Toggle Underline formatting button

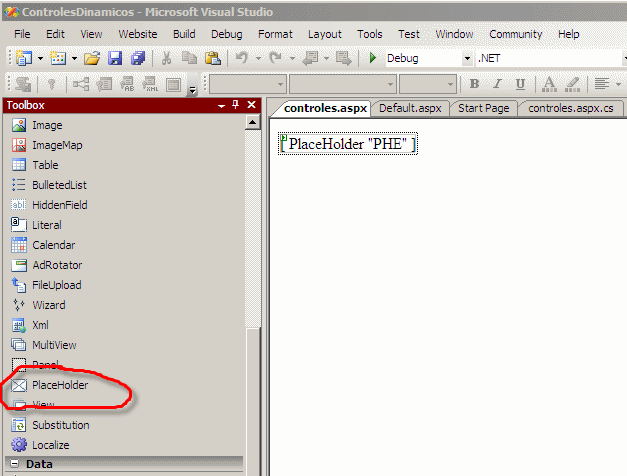click(520, 84)
